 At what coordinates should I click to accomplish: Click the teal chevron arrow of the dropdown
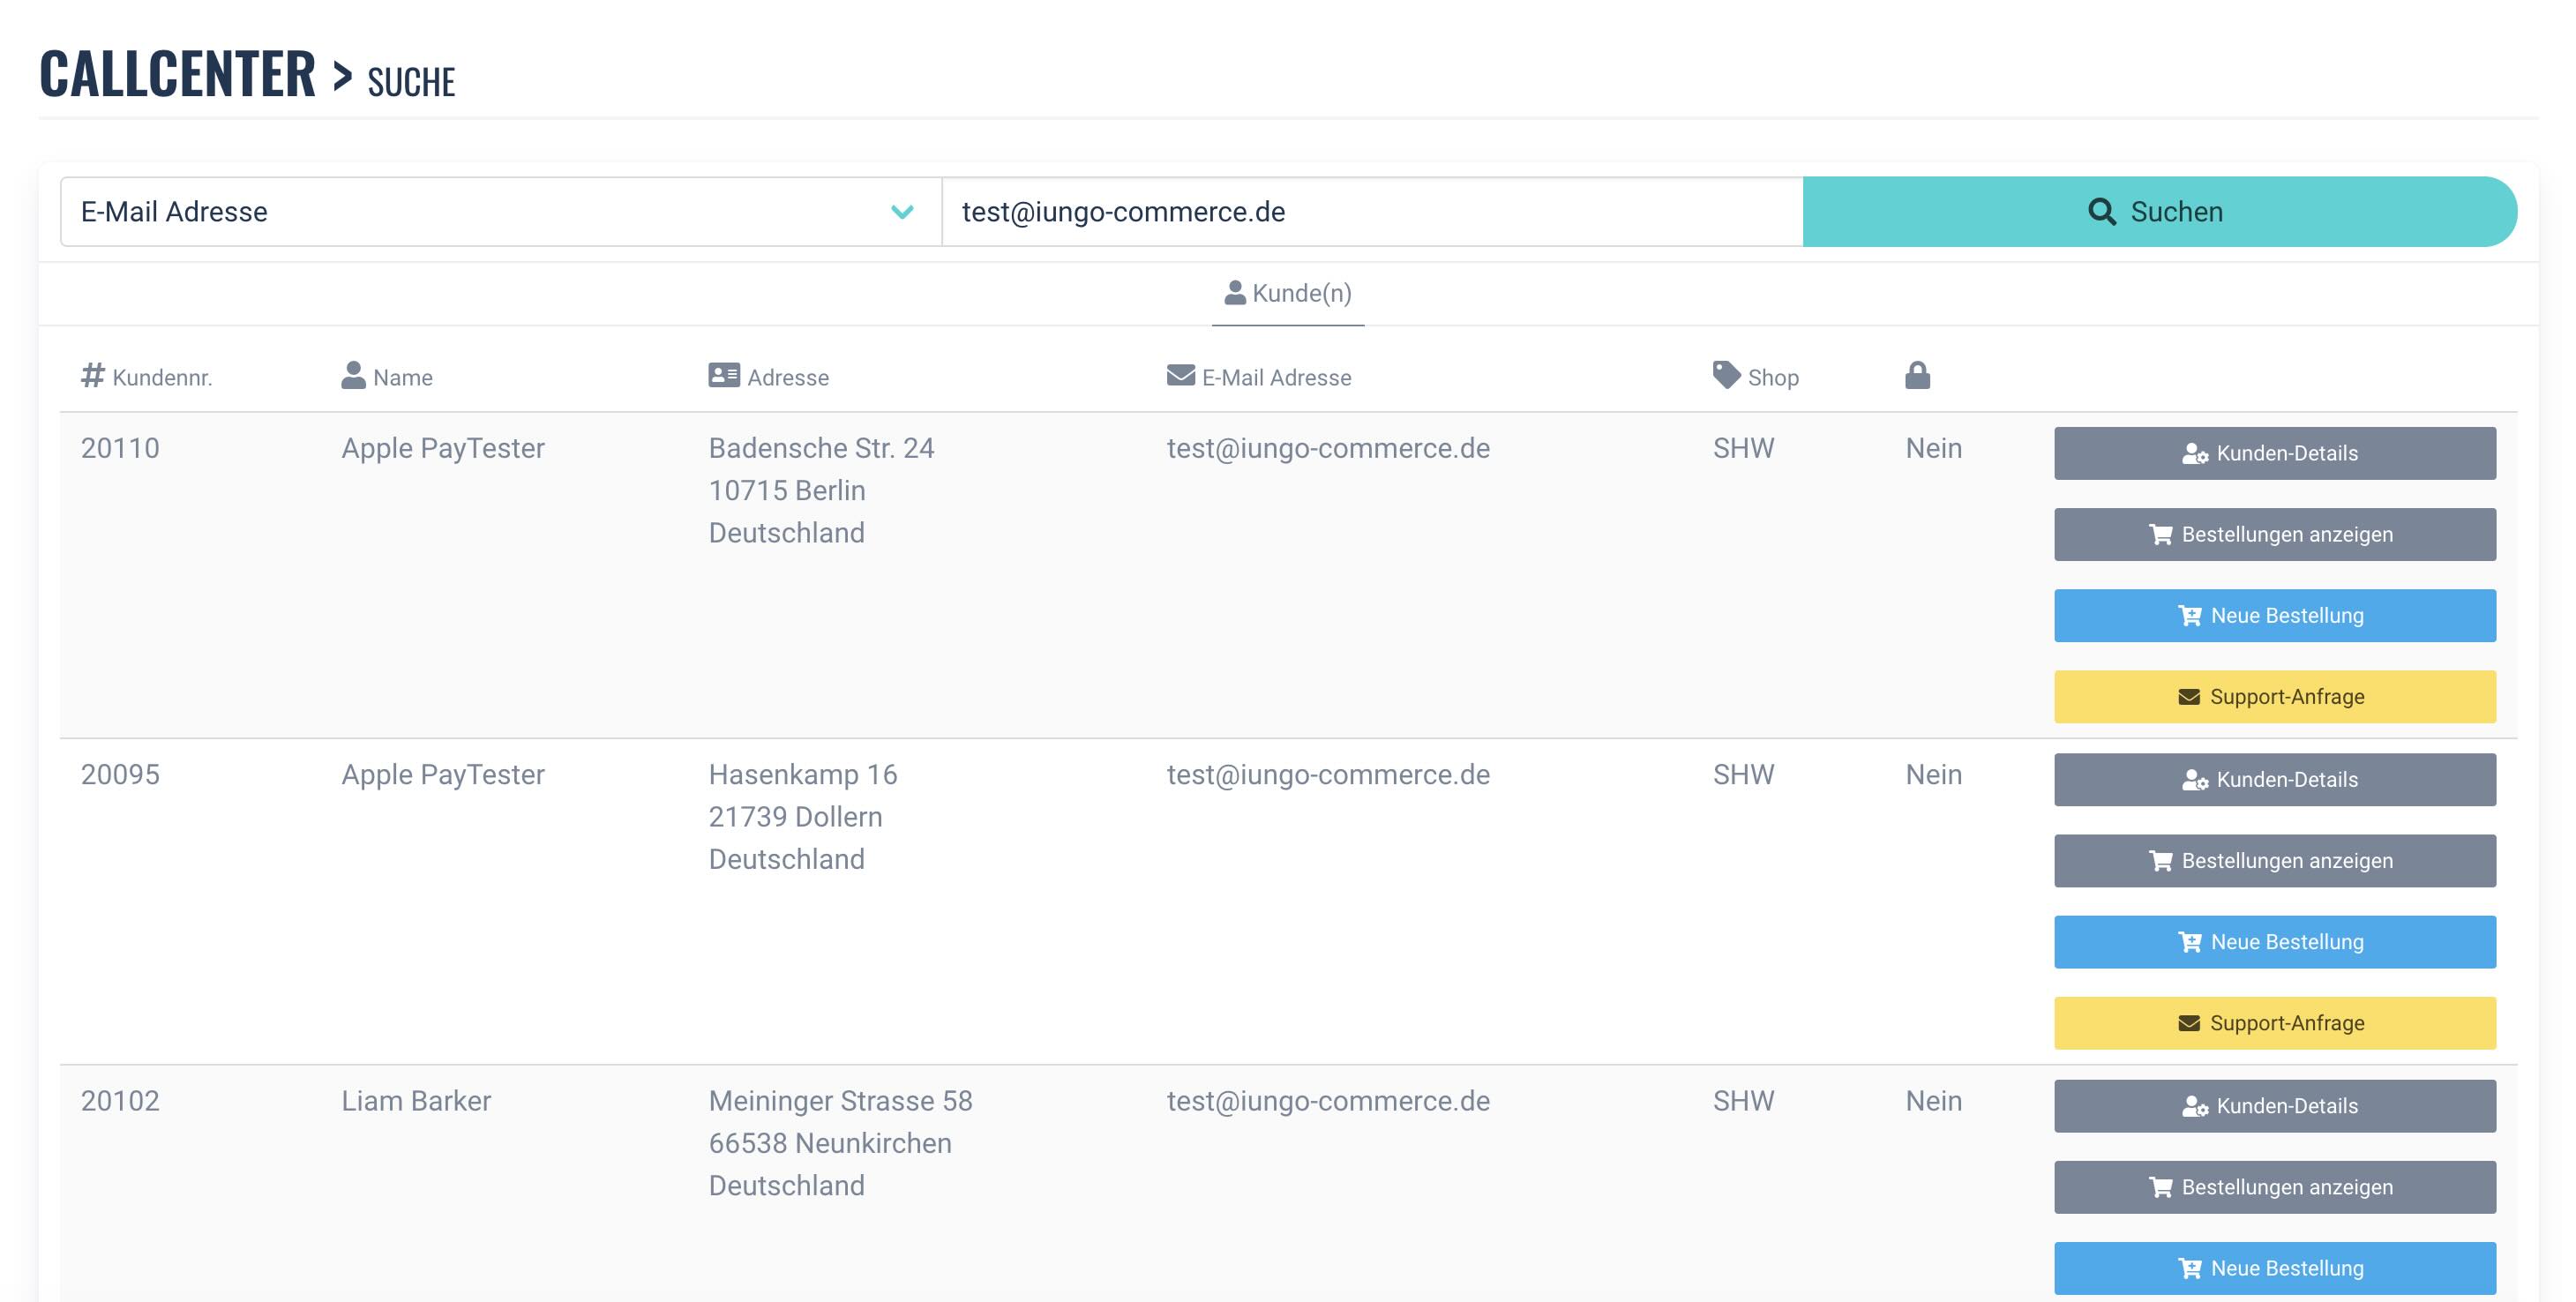(x=902, y=212)
